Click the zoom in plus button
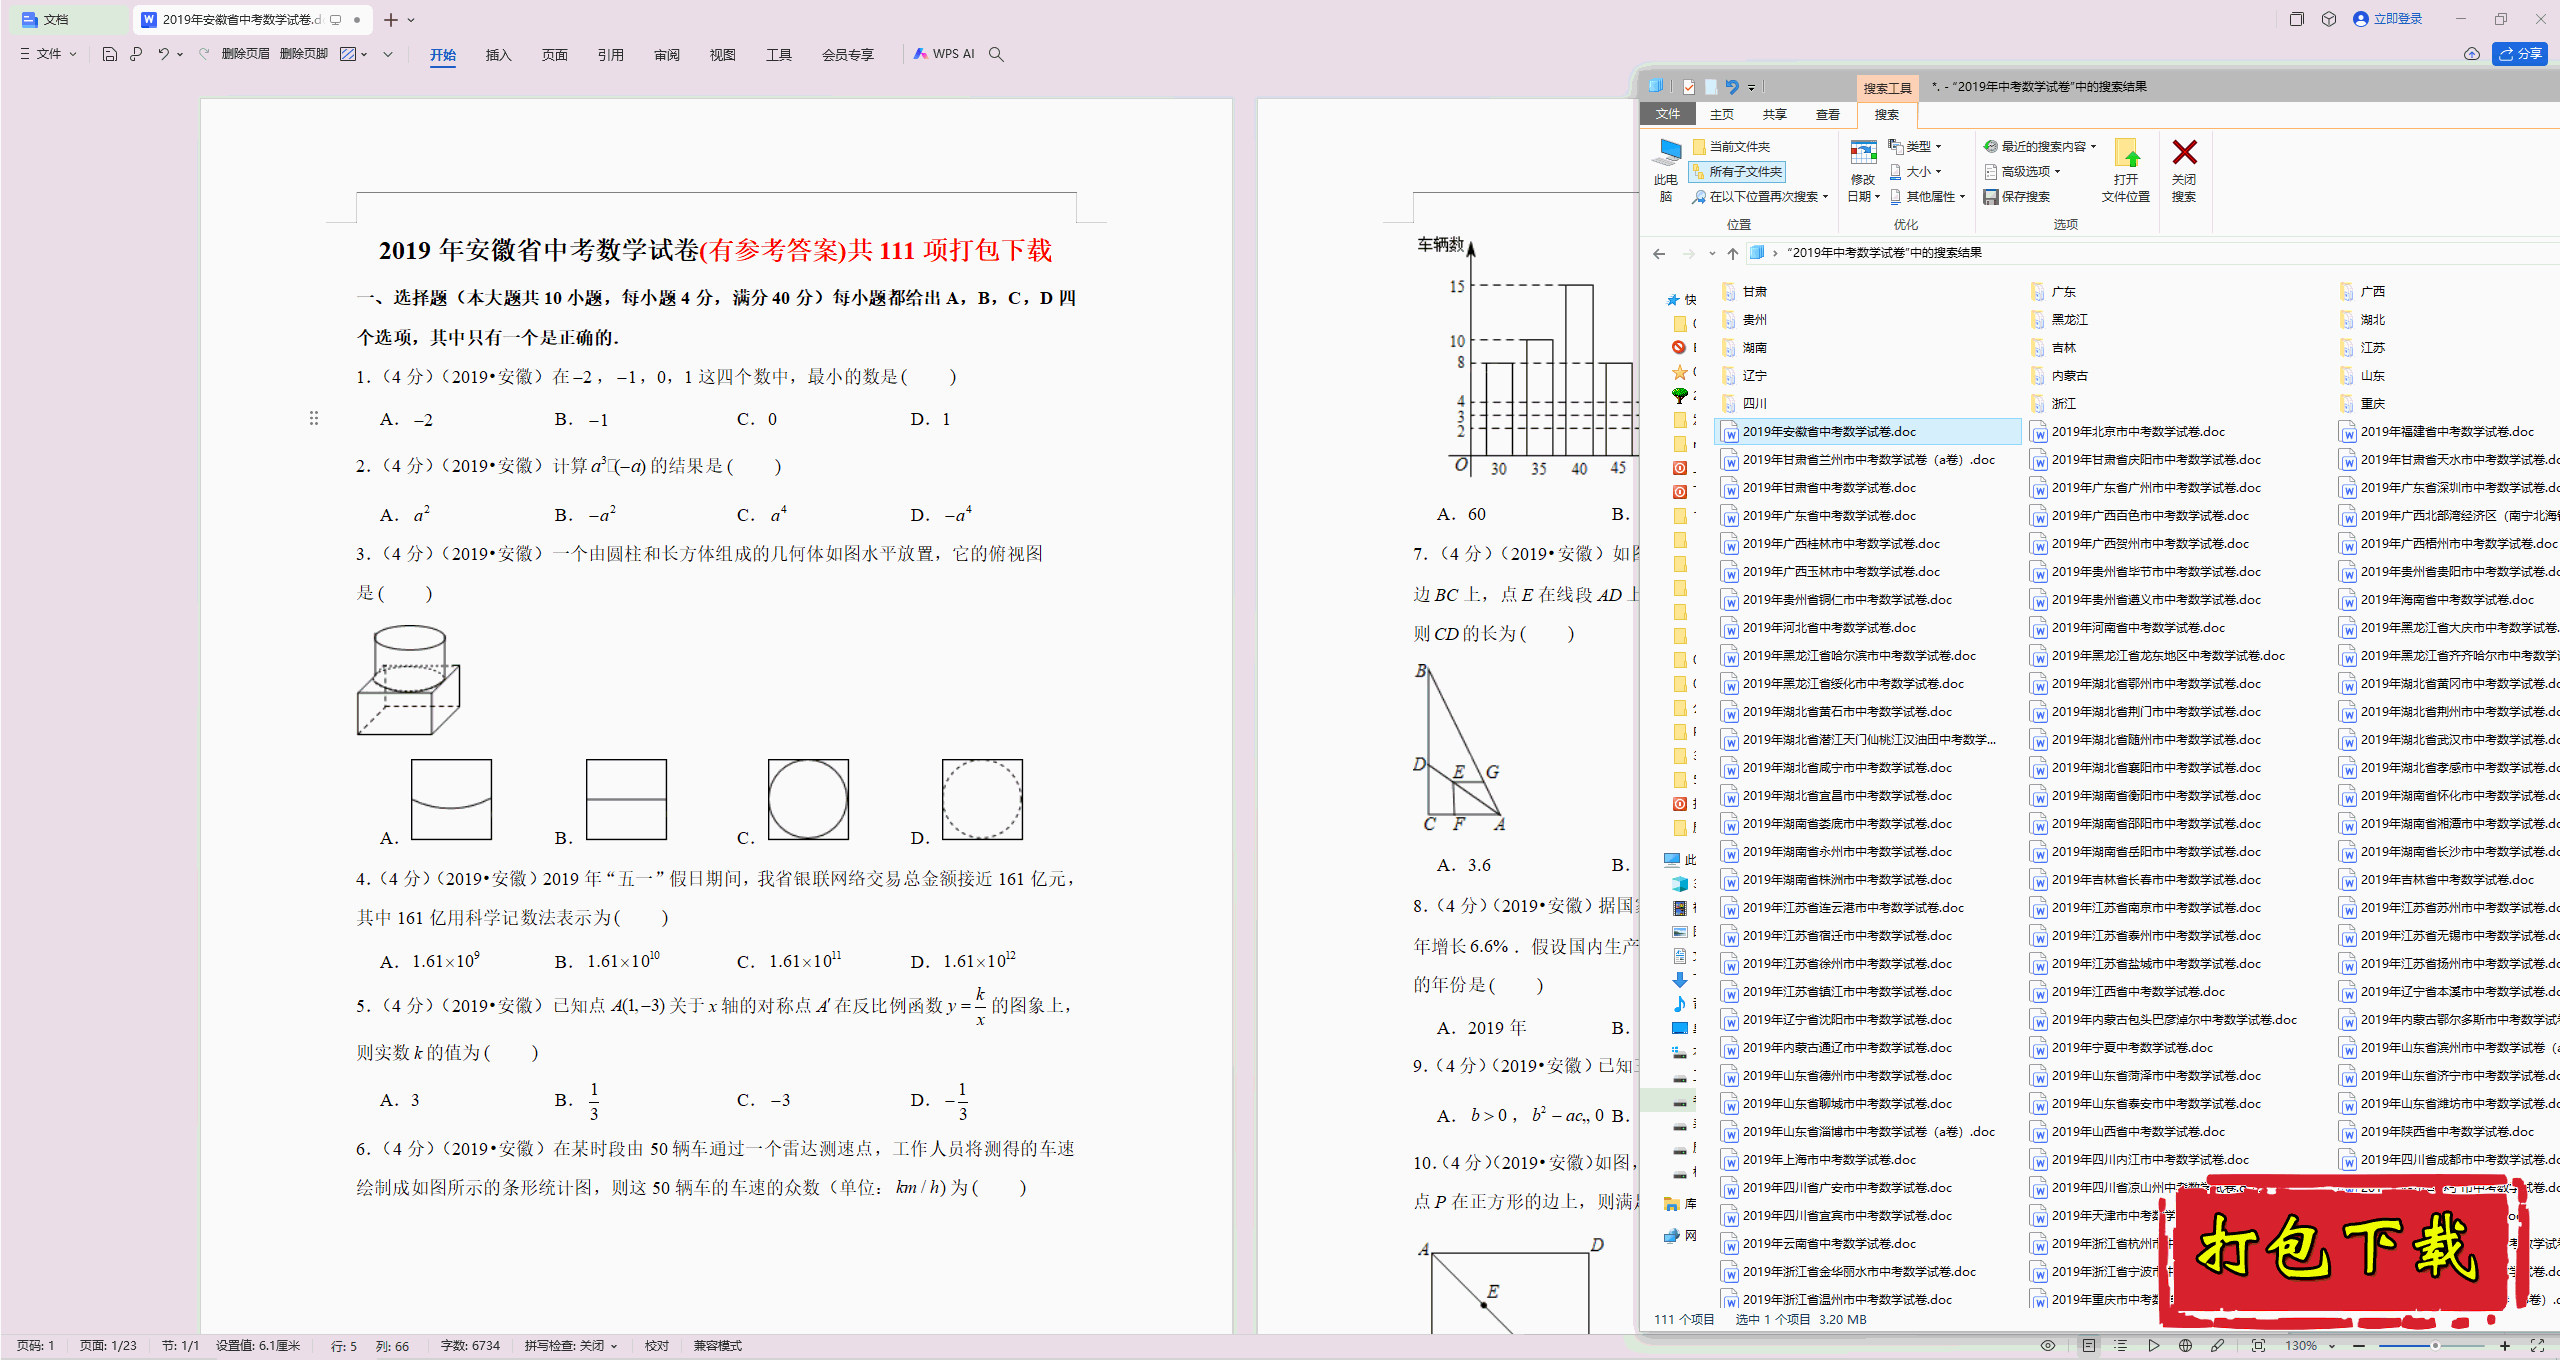 coord(2504,1345)
